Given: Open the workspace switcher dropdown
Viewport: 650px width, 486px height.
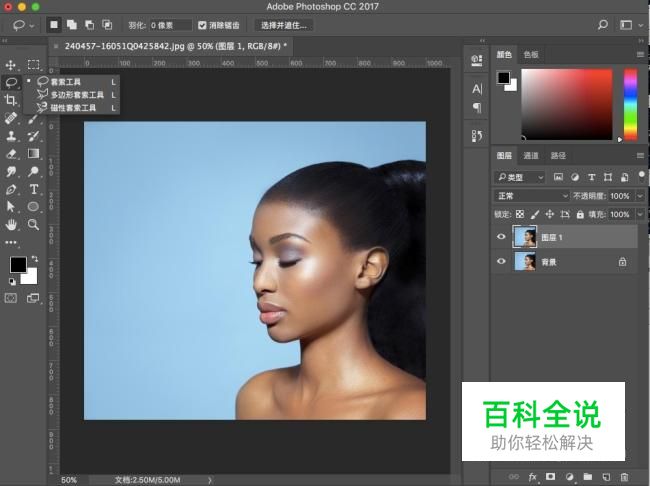Looking at the screenshot, I should [x=631, y=25].
